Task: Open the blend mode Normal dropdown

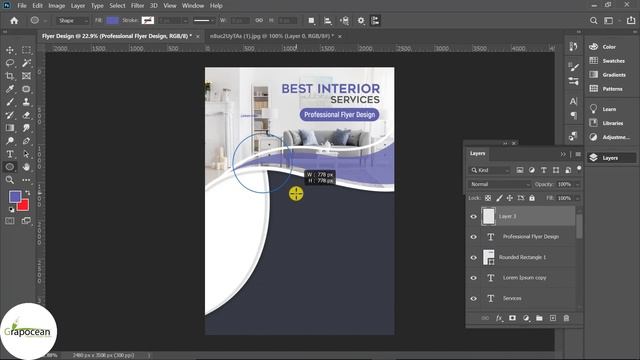Action: click(x=499, y=184)
